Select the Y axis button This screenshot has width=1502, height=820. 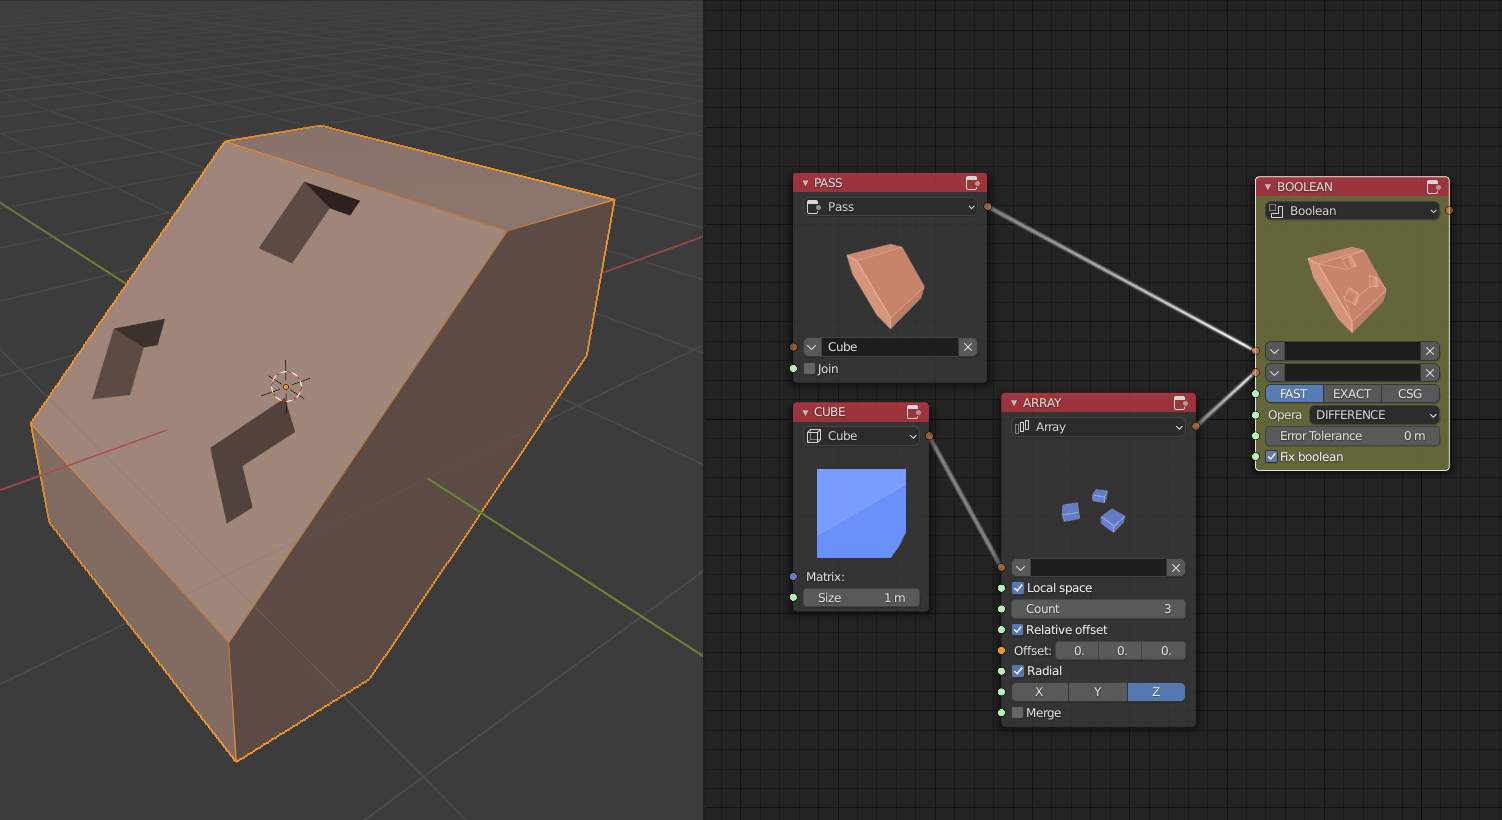point(1098,692)
